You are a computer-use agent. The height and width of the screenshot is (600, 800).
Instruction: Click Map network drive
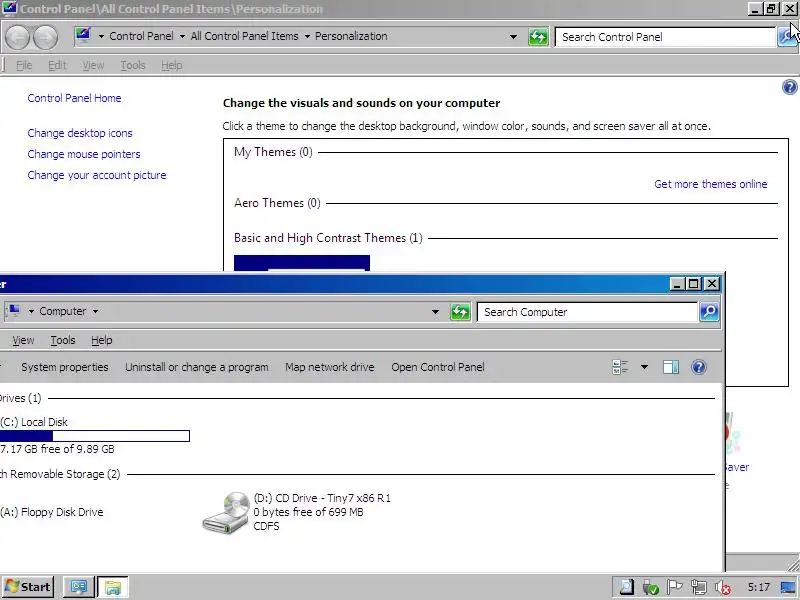tap(330, 367)
